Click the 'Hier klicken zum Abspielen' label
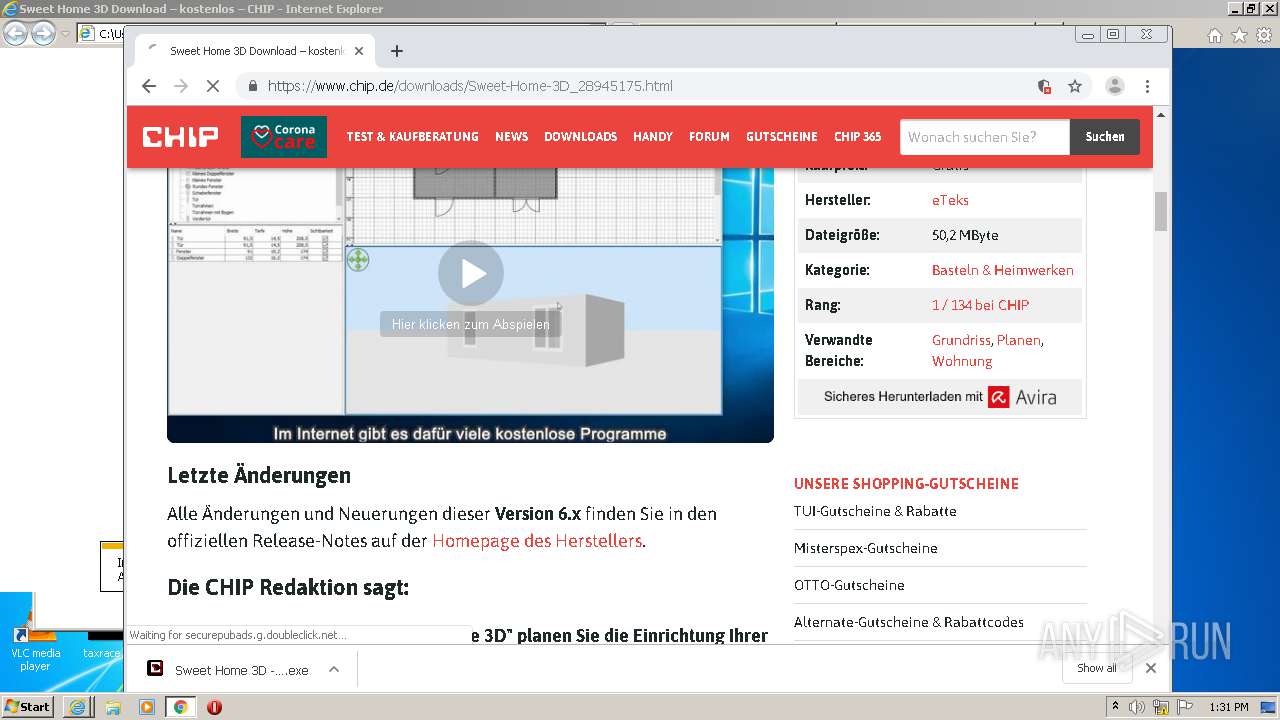 [x=470, y=324]
